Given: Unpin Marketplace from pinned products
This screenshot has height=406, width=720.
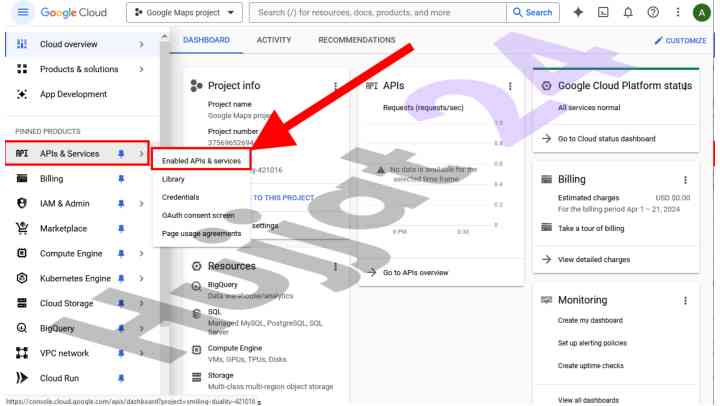Looking at the screenshot, I should click(121, 228).
